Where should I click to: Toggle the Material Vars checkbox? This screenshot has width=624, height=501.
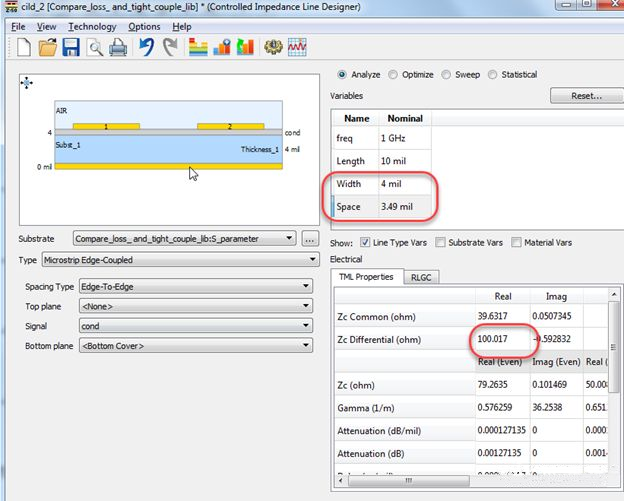click(x=516, y=243)
